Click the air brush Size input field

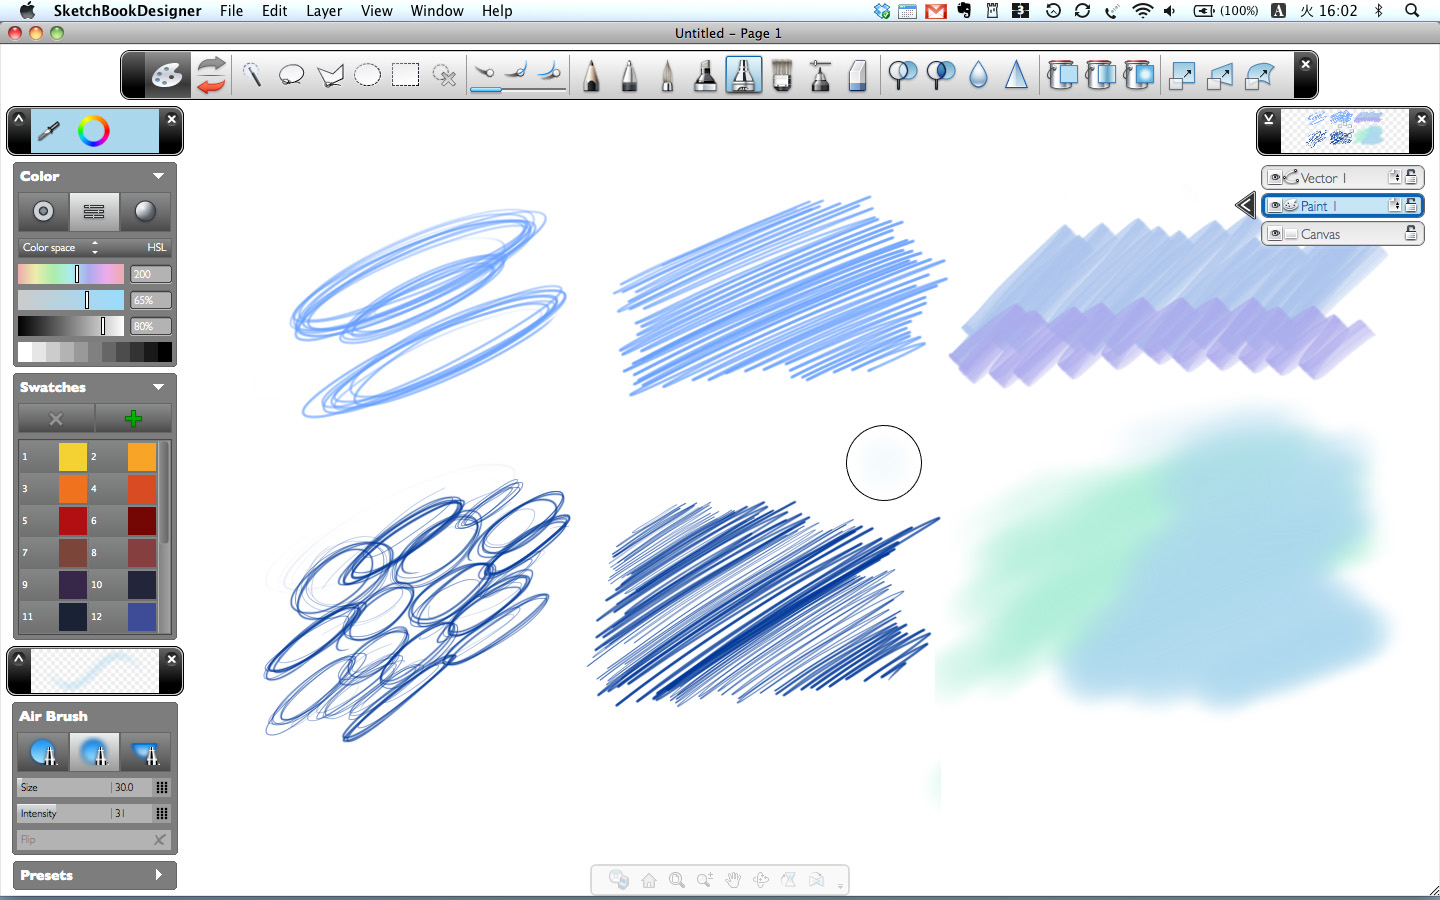click(x=131, y=788)
